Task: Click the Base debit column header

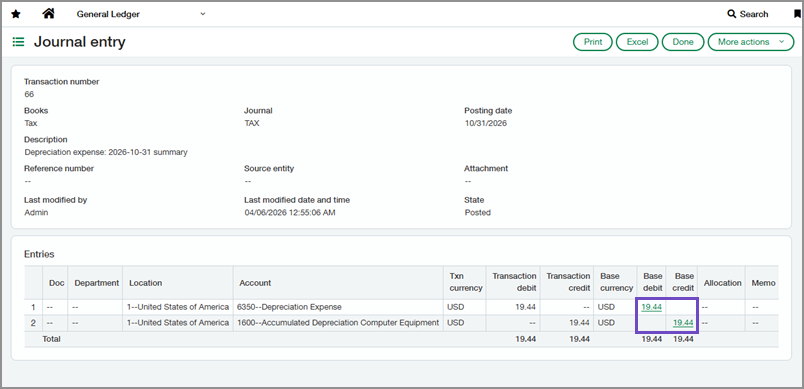Action: click(x=652, y=282)
